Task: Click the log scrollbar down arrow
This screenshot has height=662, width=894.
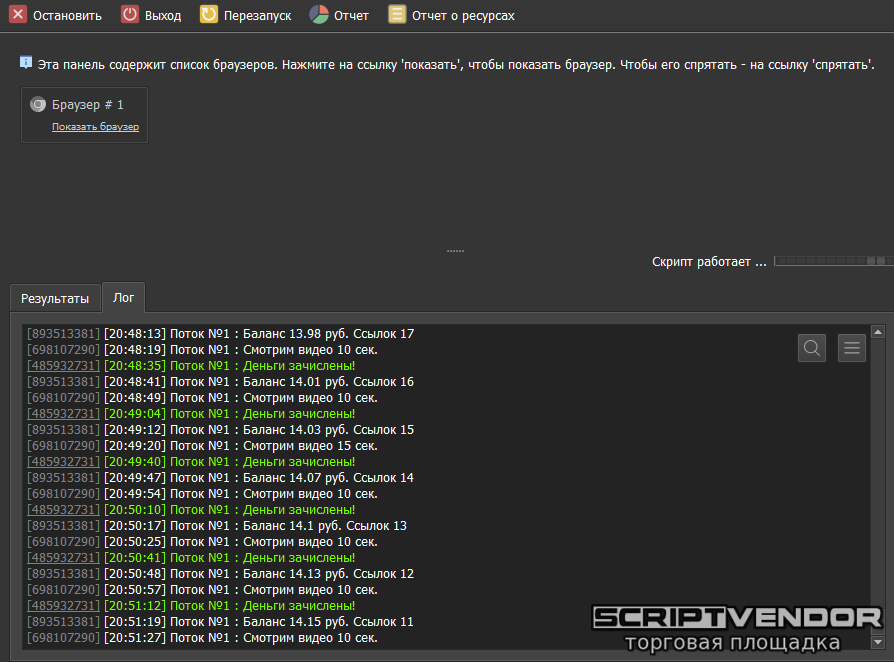Action: tap(878, 642)
